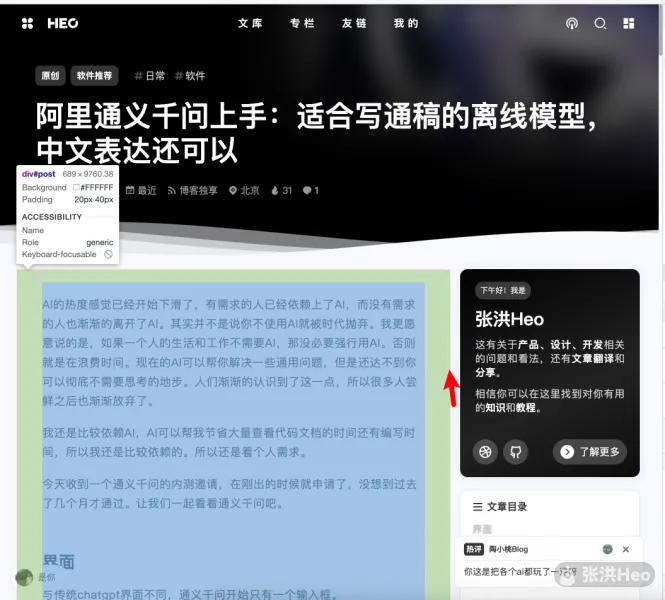Click the first article paragraph starting AI的热度

tap(229, 352)
